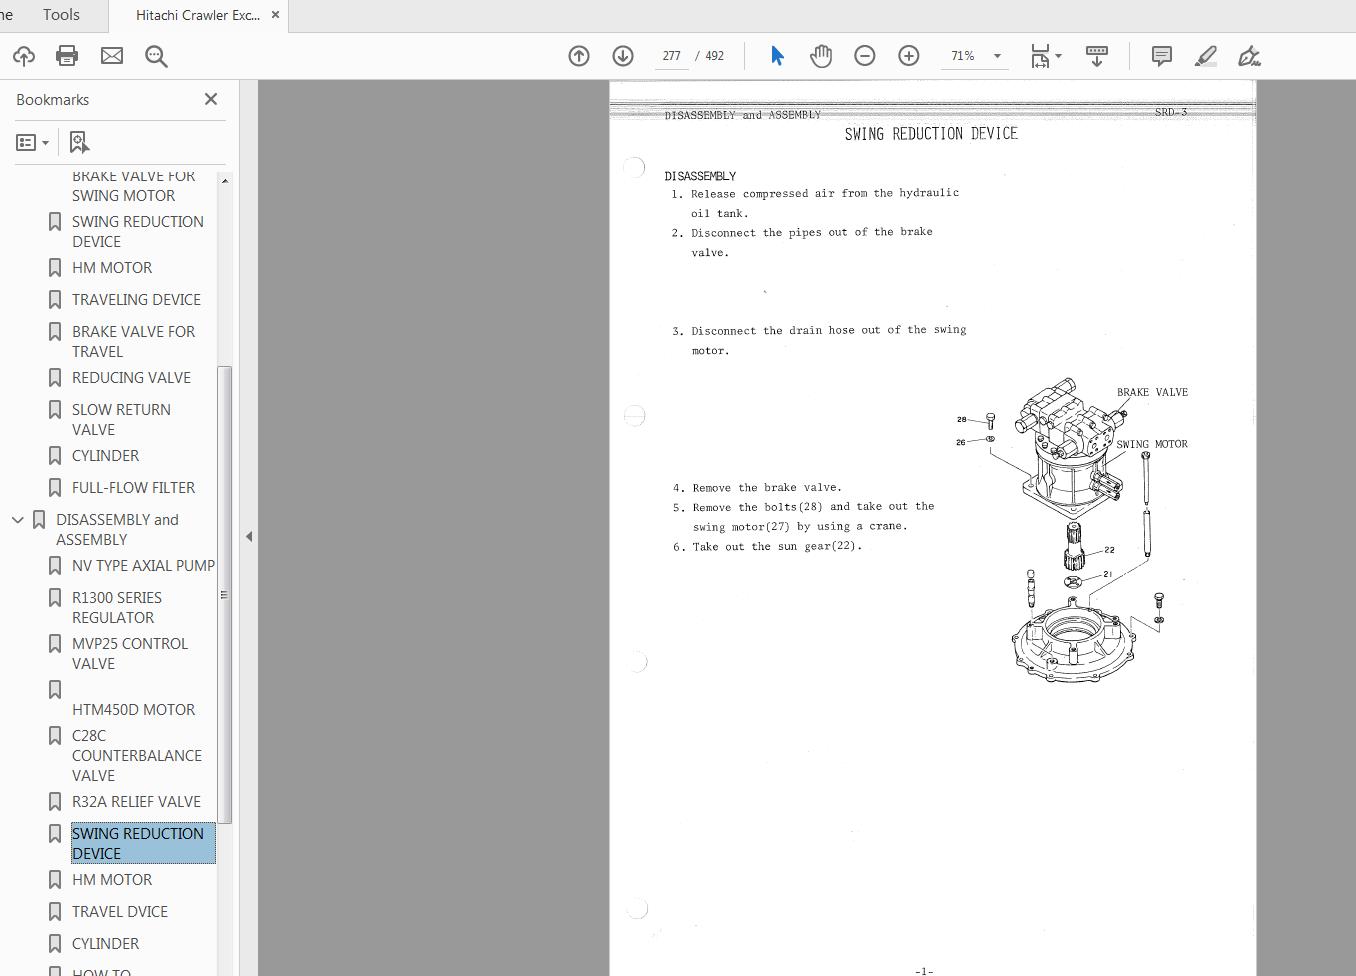Zoom out using the minus icon
The width and height of the screenshot is (1356, 976).
865,56
